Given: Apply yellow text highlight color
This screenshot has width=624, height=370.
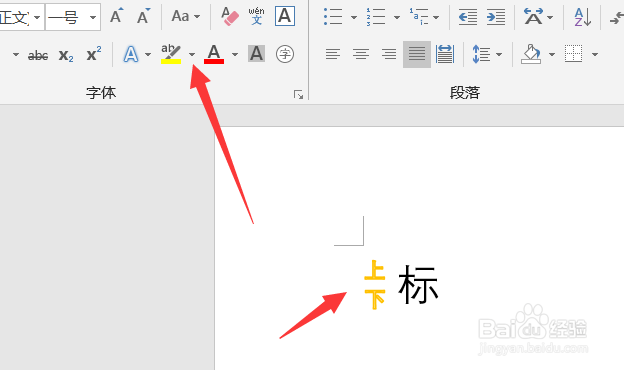Looking at the screenshot, I should coord(171,54).
